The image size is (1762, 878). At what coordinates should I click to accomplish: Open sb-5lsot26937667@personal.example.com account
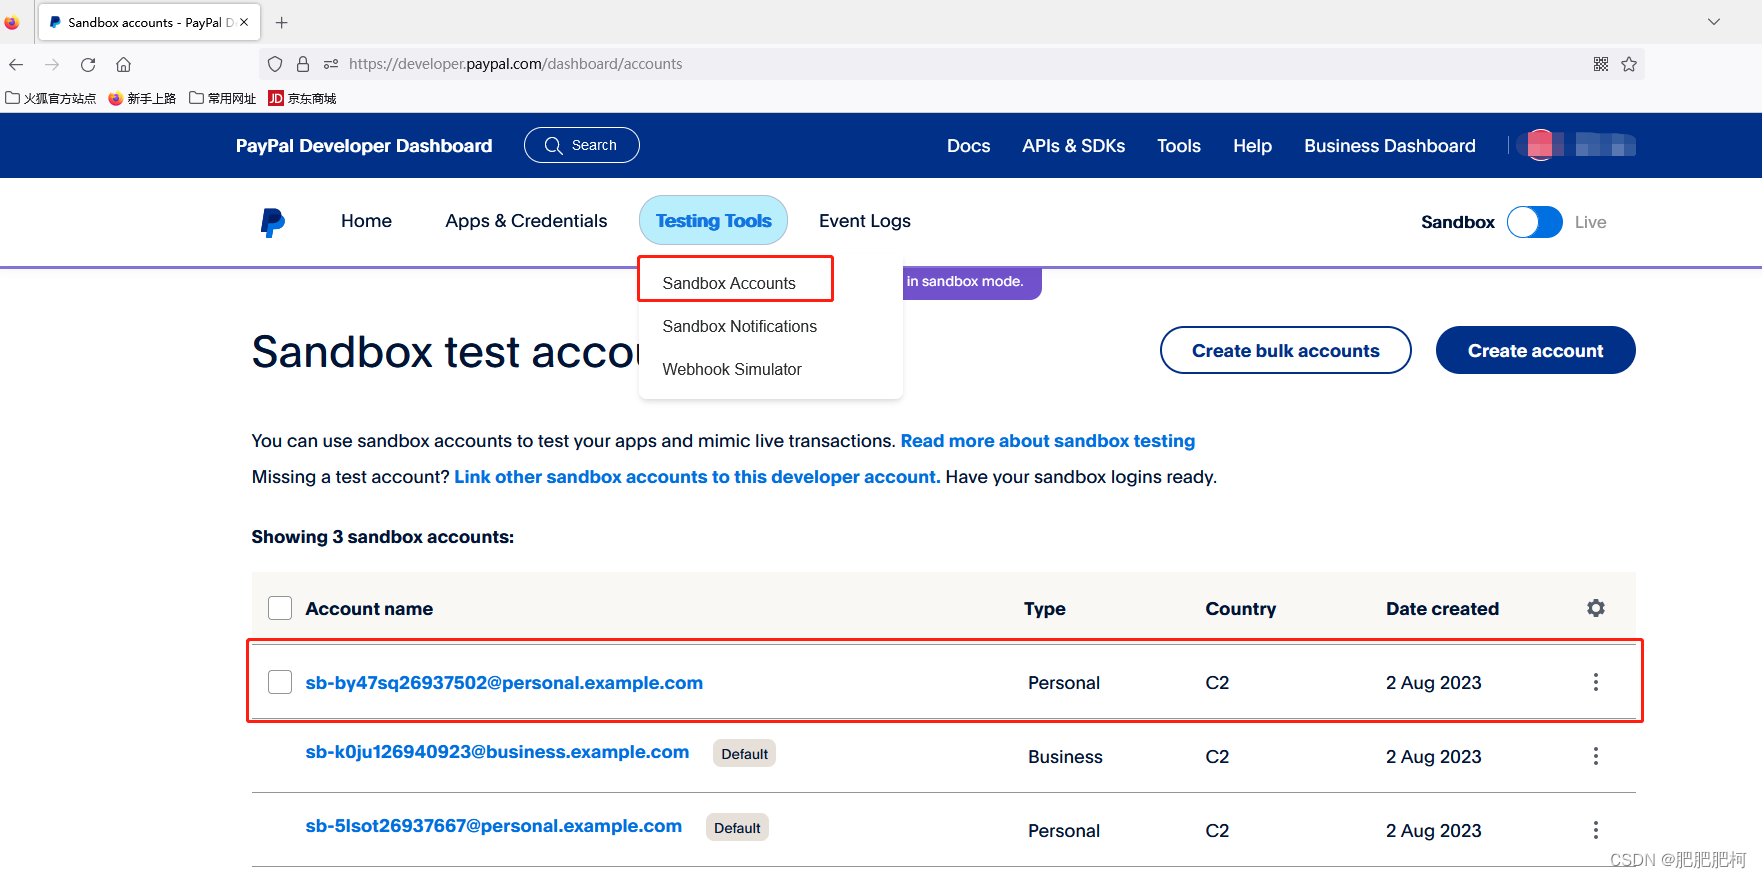pyautogui.click(x=494, y=826)
